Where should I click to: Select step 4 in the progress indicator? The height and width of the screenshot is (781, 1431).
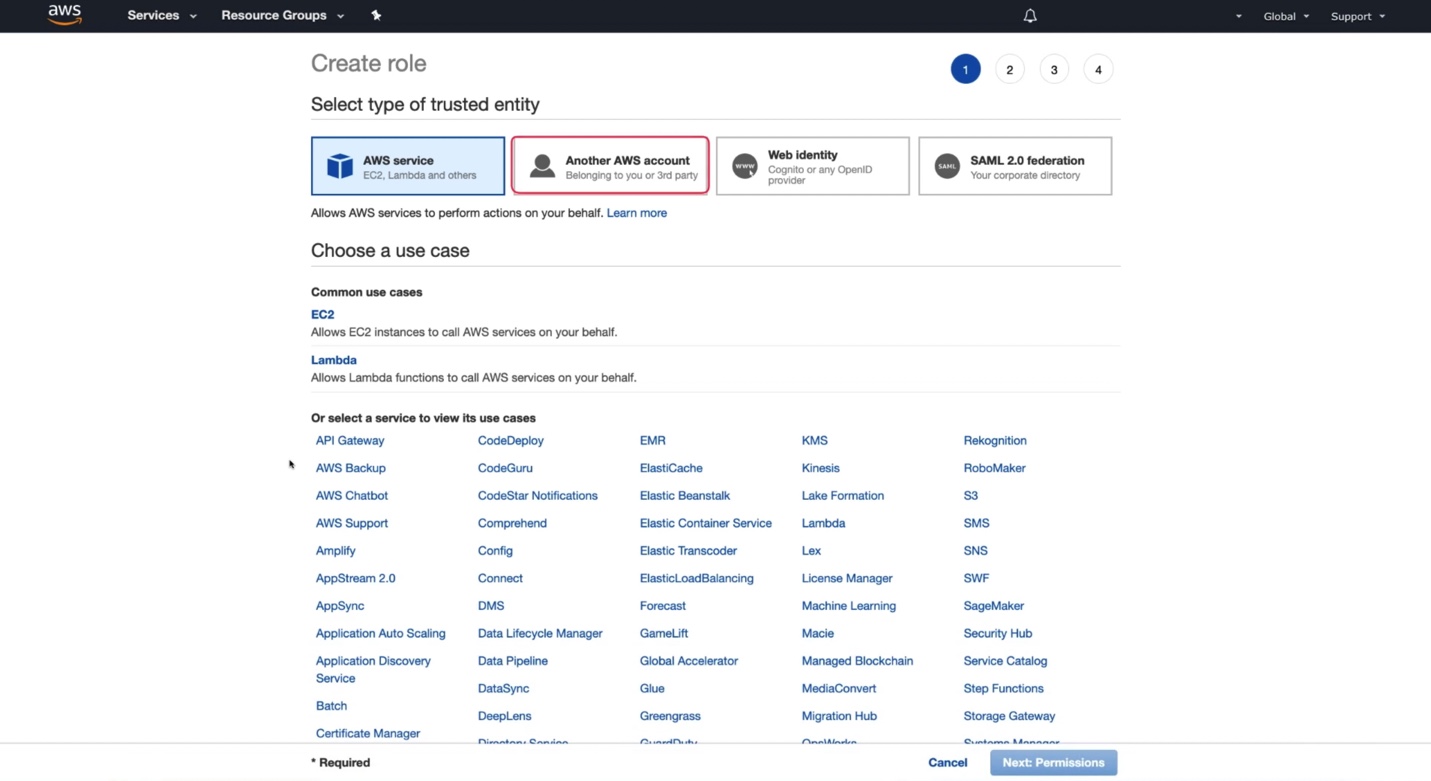[1098, 69]
